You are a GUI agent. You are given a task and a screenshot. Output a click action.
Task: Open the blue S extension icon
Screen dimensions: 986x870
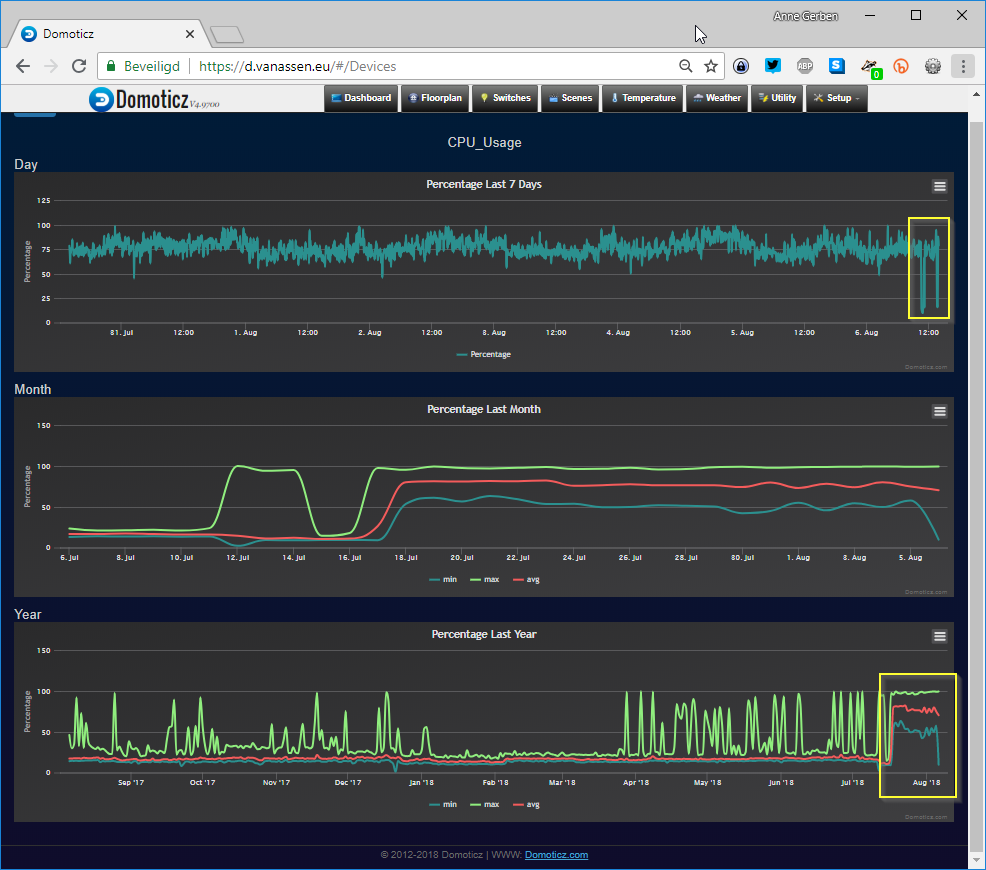coord(836,65)
